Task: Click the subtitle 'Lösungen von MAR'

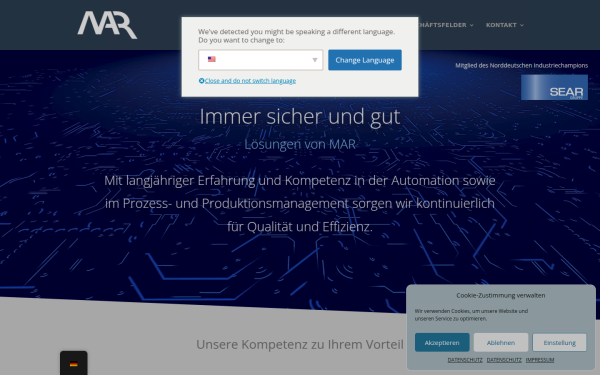Action: tap(300, 144)
